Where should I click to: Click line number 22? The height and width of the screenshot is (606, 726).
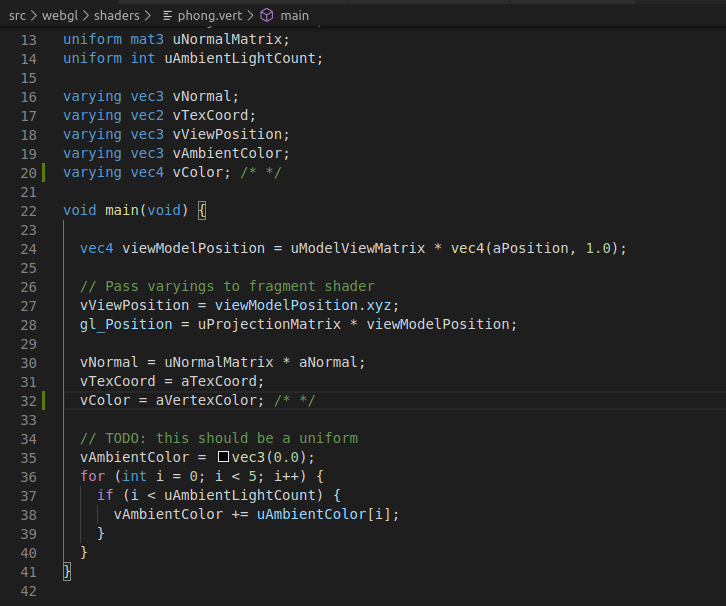pos(28,211)
